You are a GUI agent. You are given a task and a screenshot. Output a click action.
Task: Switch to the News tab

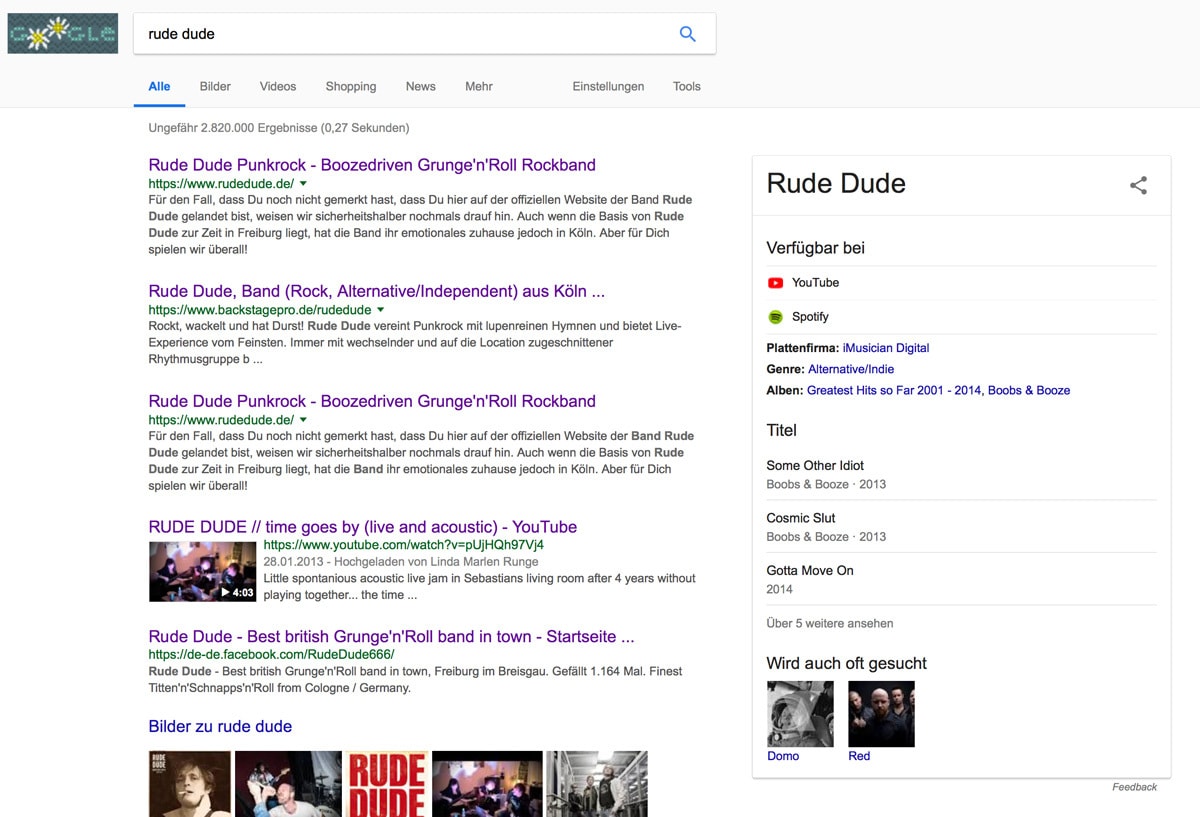pyautogui.click(x=420, y=86)
